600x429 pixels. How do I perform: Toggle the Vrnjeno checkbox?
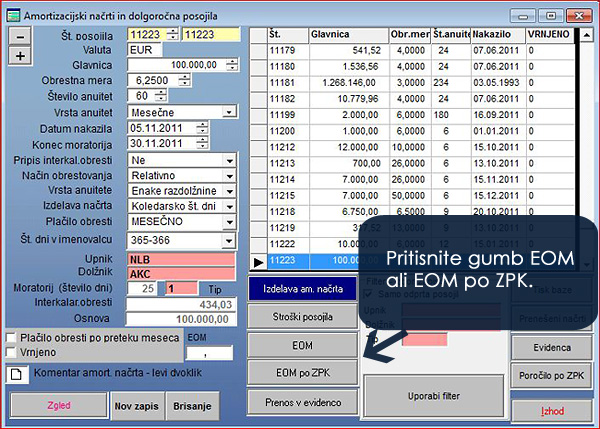pyautogui.click(x=12, y=352)
